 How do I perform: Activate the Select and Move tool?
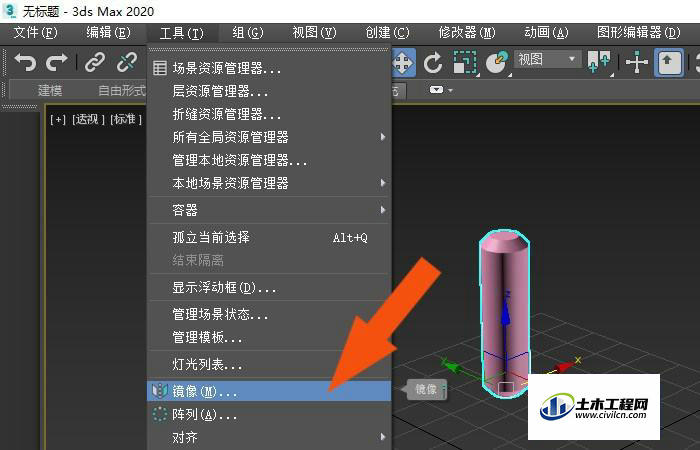pyautogui.click(x=403, y=62)
